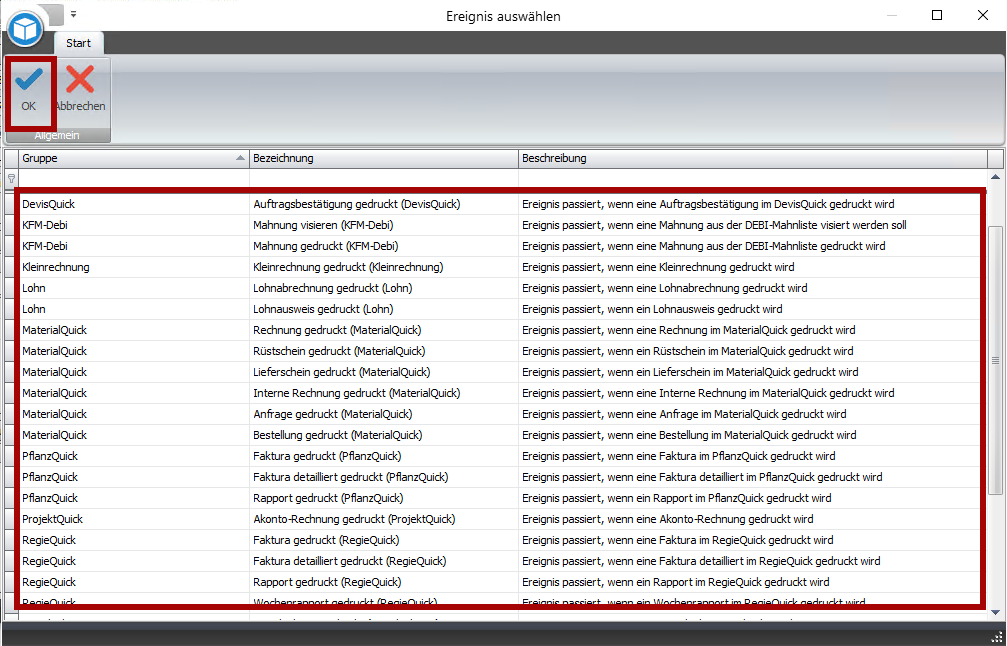Select row Bestellung gedruckt (MaterialQuick)
This screenshot has height=646, width=1007.
click(500, 435)
